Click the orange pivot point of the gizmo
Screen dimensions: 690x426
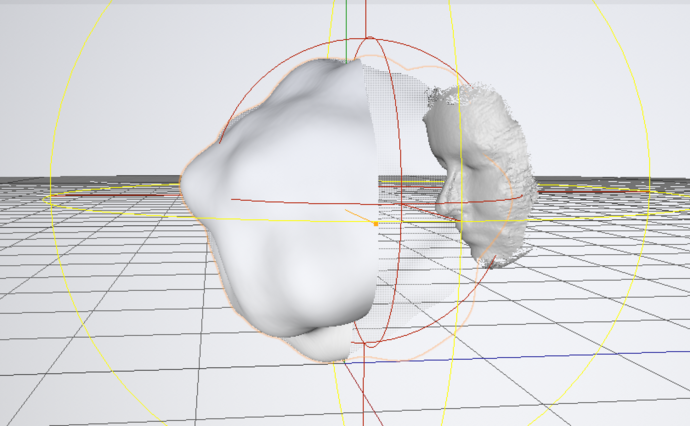(376, 224)
